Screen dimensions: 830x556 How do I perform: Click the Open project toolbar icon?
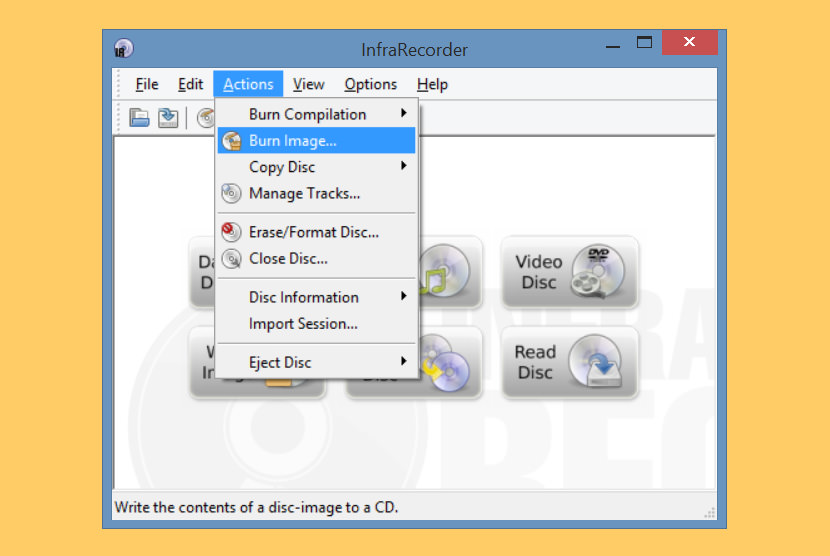[139, 118]
